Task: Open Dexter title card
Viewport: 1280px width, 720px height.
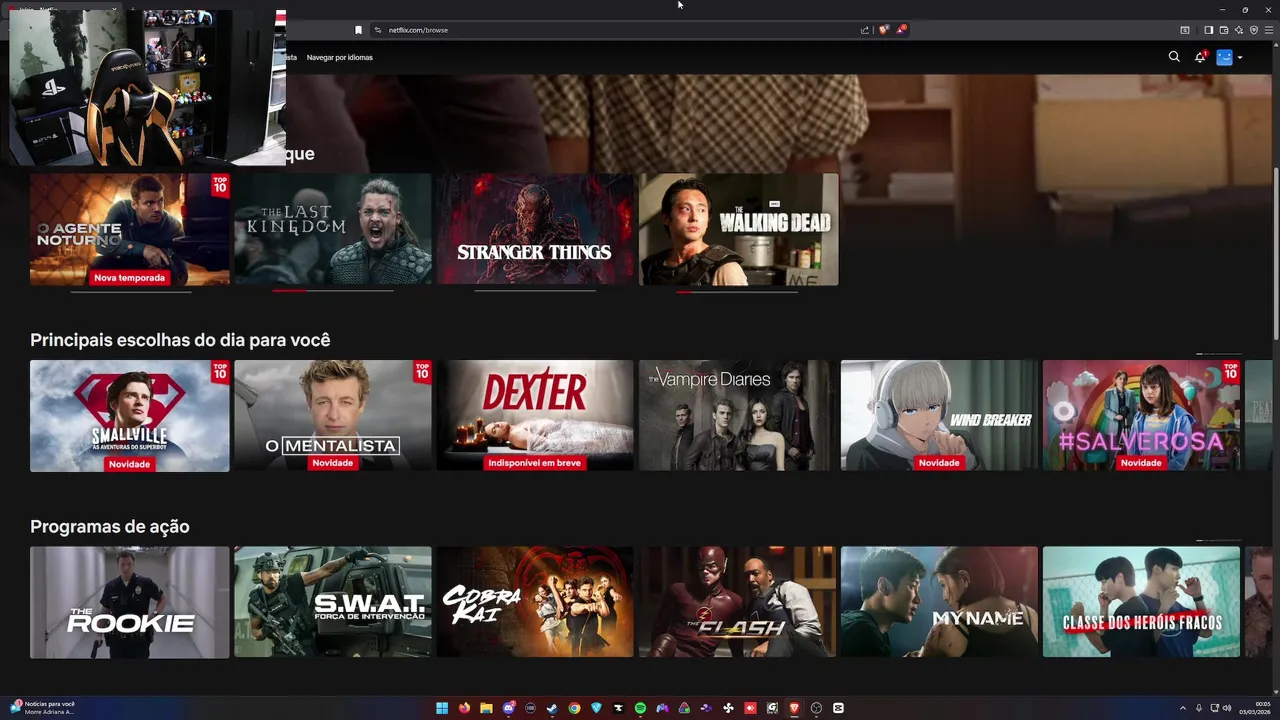Action: tap(535, 415)
